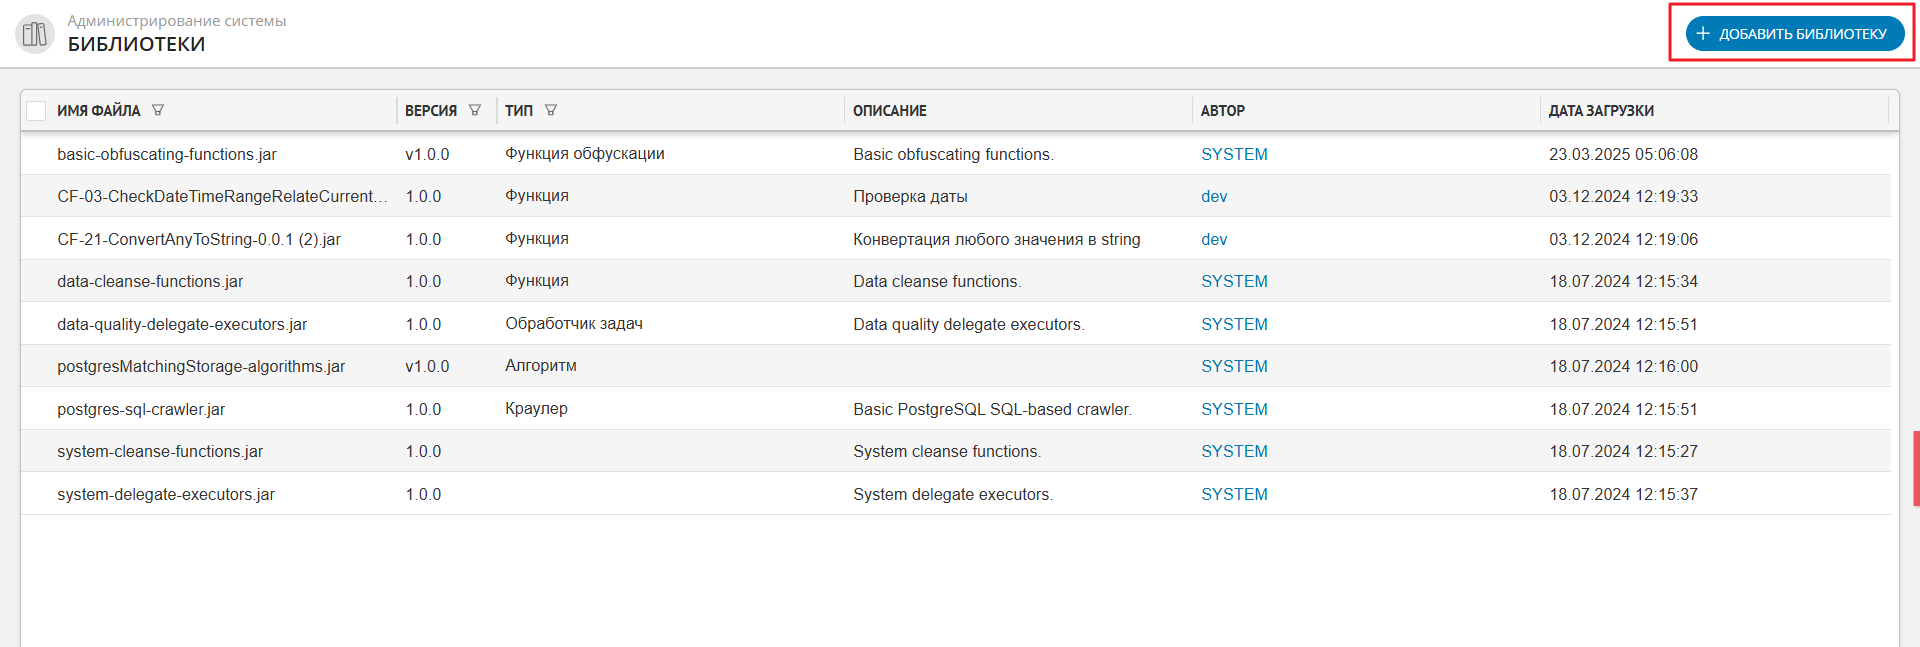The width and height of the screenshot is (1920, 647).
Task: Open dev author link for CF-03-CheckDateTimeRange row
Action: (1214, 197)
